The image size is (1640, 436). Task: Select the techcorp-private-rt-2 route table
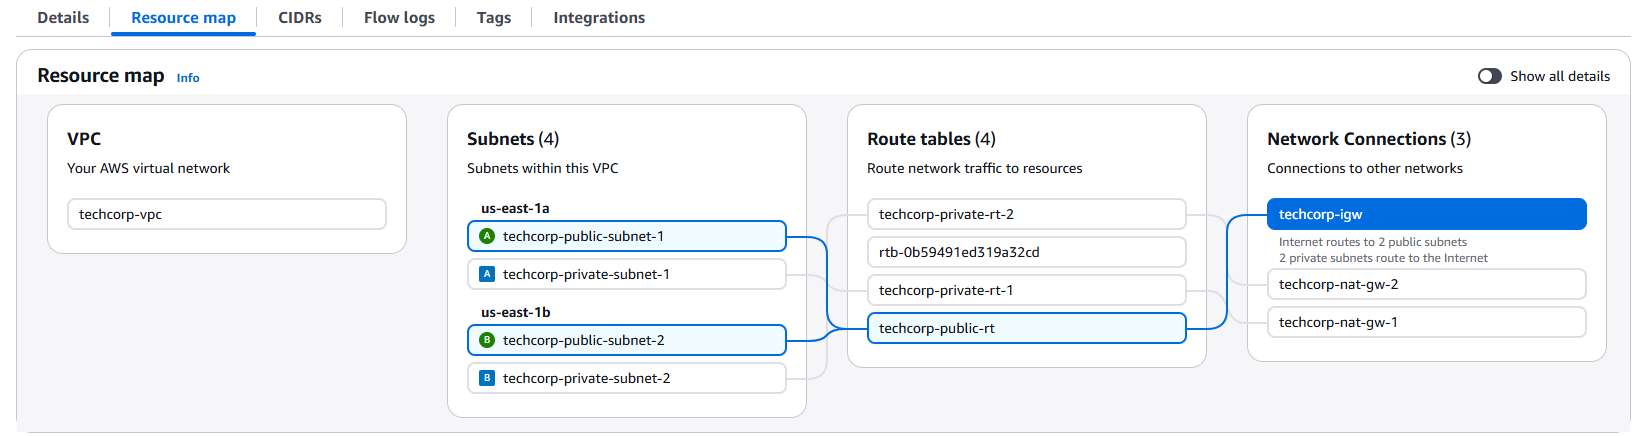(x=1026, y=214)
